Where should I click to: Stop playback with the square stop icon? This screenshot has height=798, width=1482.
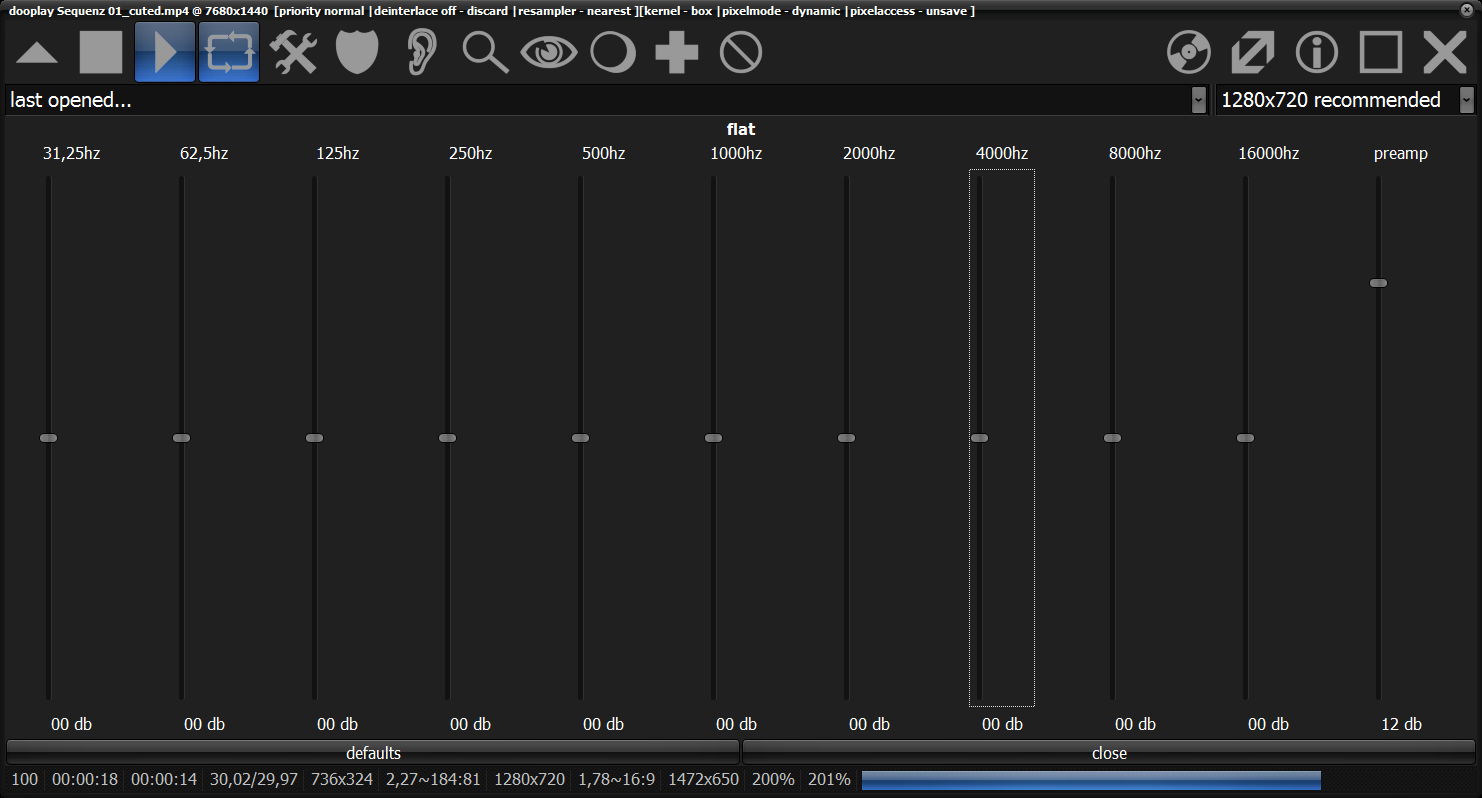[x=101, y=53]
